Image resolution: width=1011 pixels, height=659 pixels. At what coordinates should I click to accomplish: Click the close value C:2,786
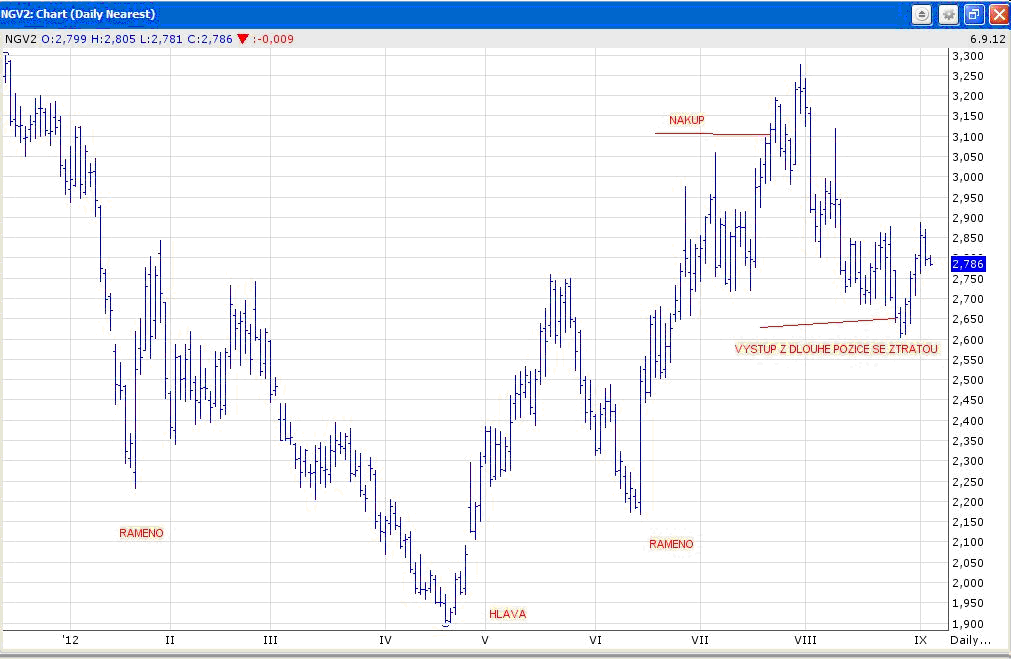[210, 39]
